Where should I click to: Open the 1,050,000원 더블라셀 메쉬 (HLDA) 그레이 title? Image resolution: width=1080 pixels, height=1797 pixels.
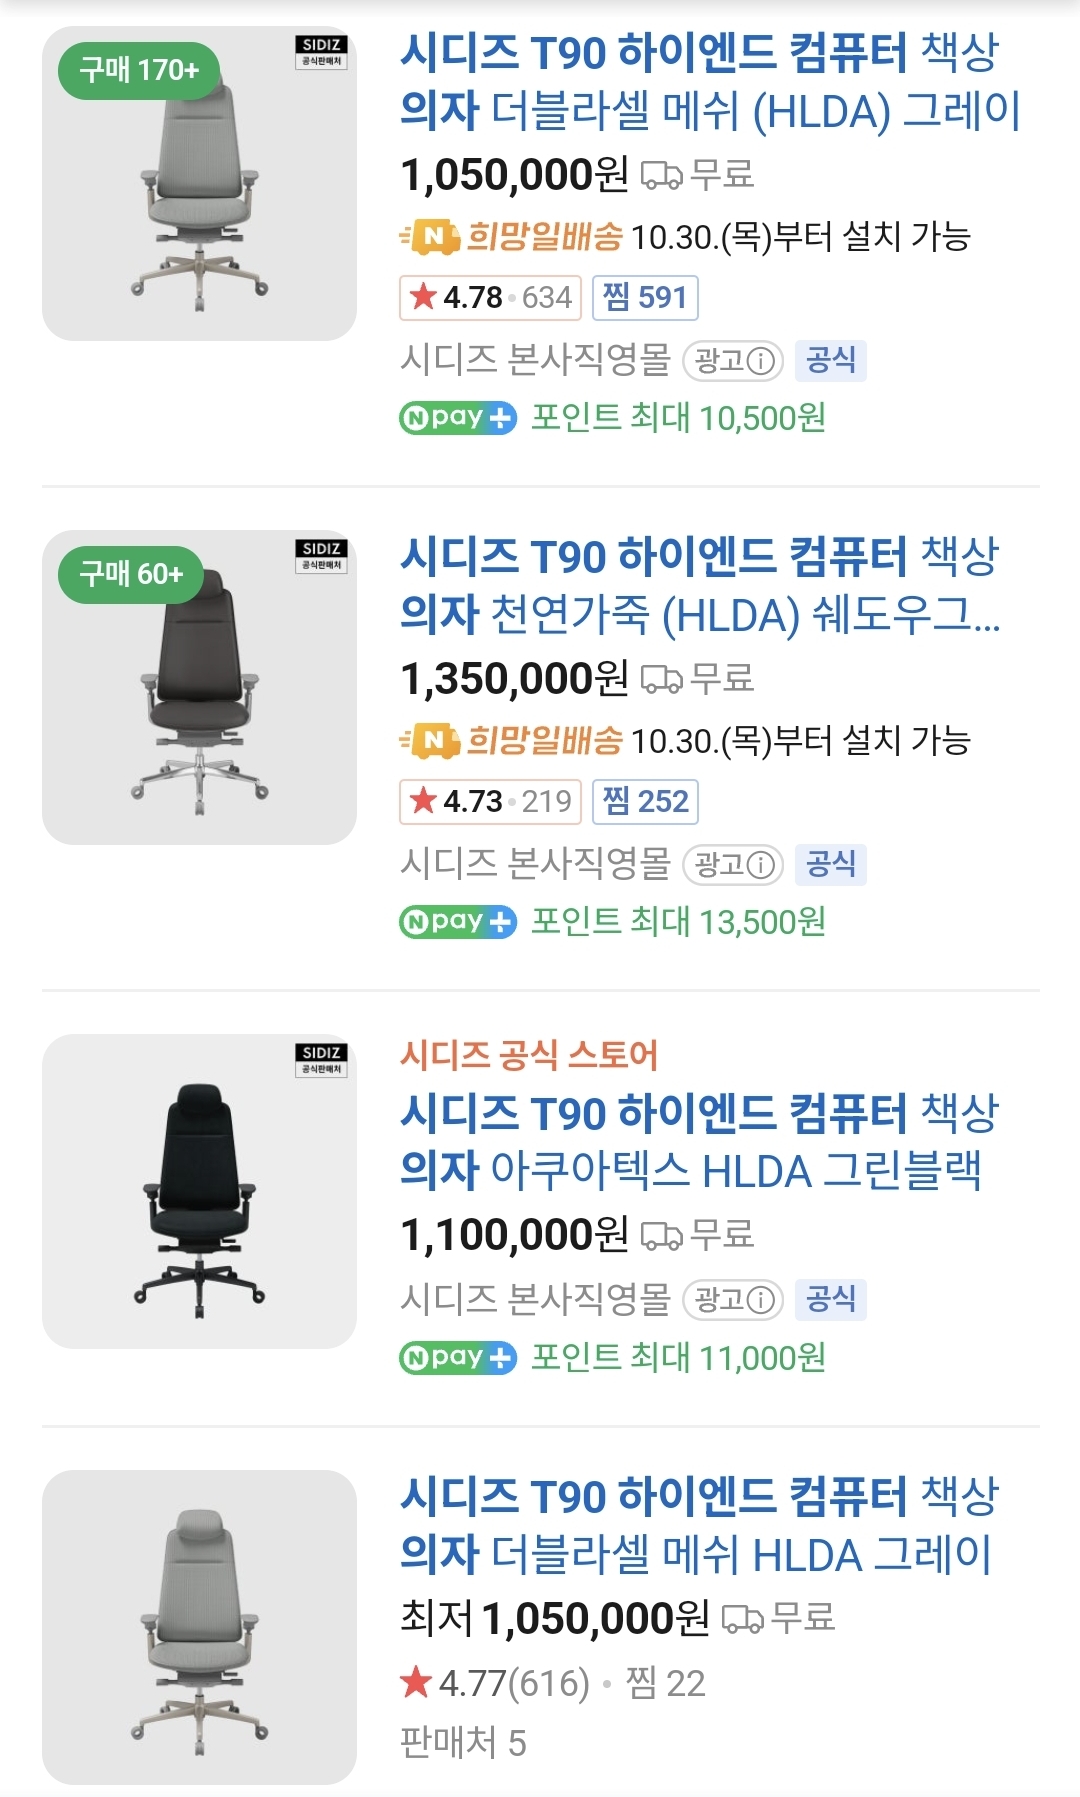[x=708, y=82]
